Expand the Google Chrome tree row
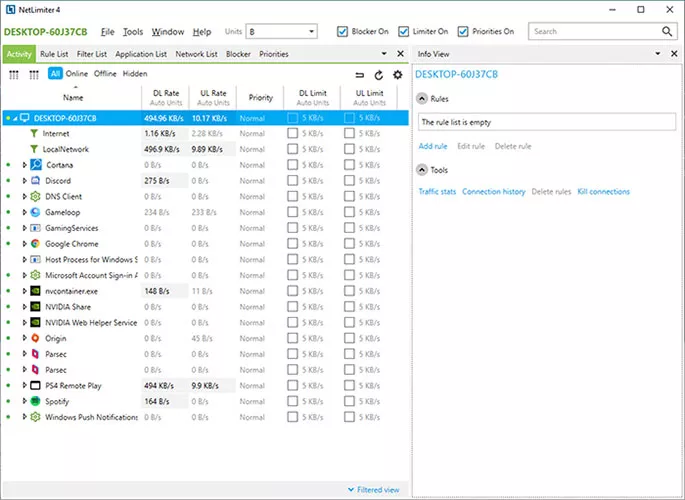Viewport: 685px width, 500px height. [x=24, y=244]
